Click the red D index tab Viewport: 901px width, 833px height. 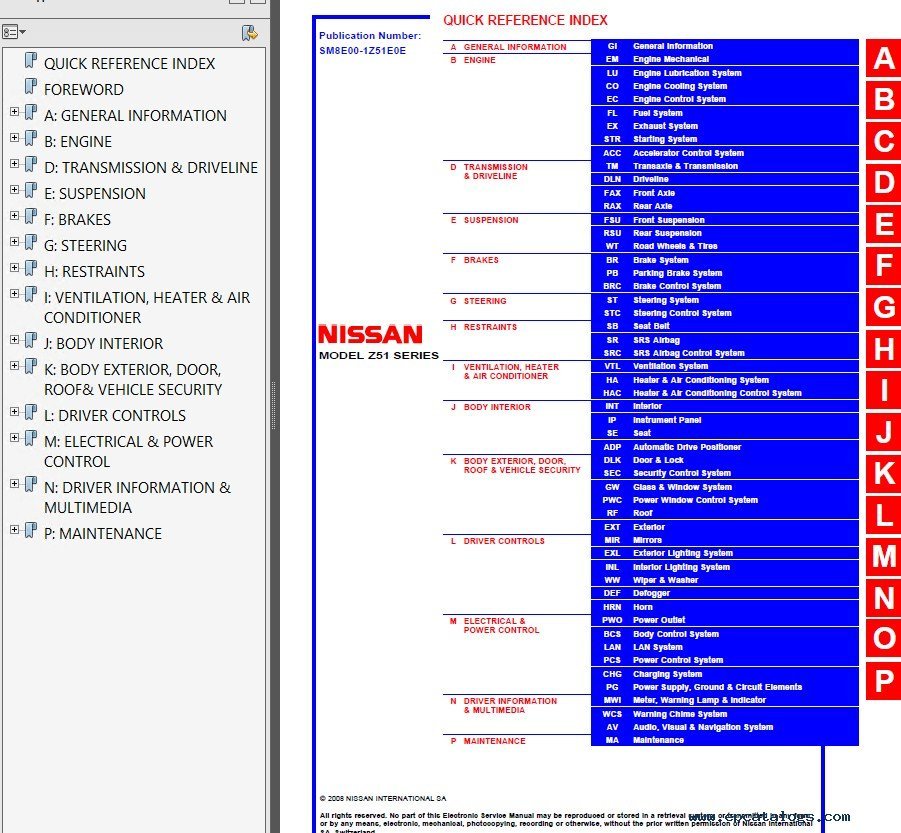(883, 183)
